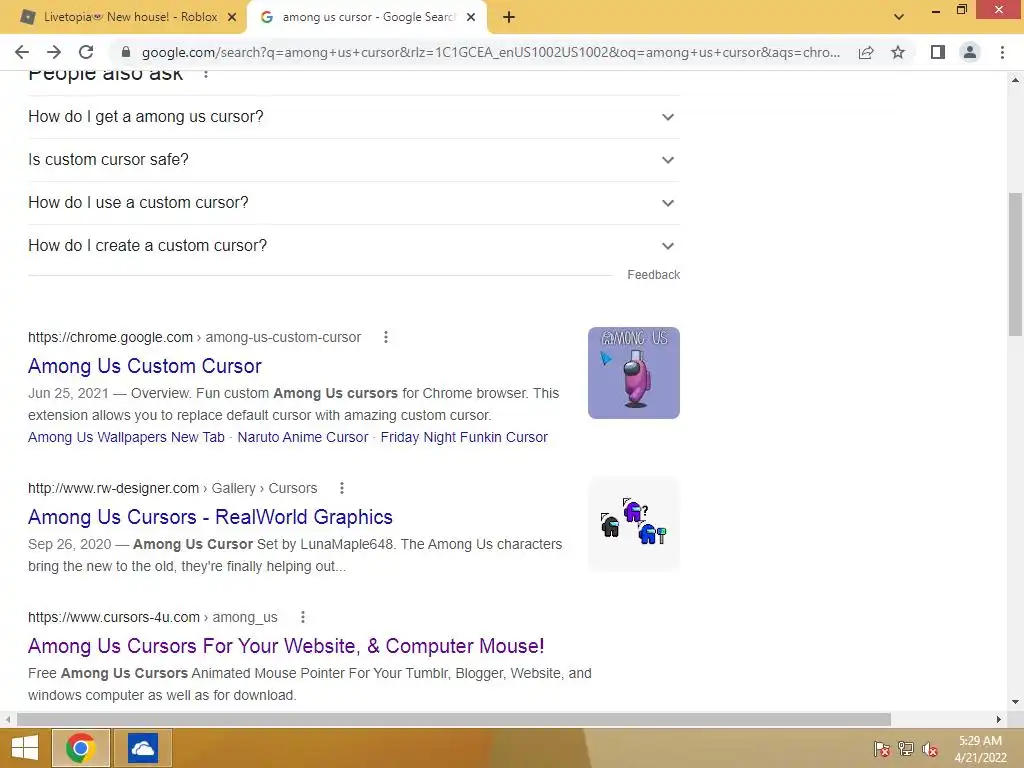Expand 'How do I create a custom cursor?'
Viewport: 1024px width, 768px height.
pos(354,246)
